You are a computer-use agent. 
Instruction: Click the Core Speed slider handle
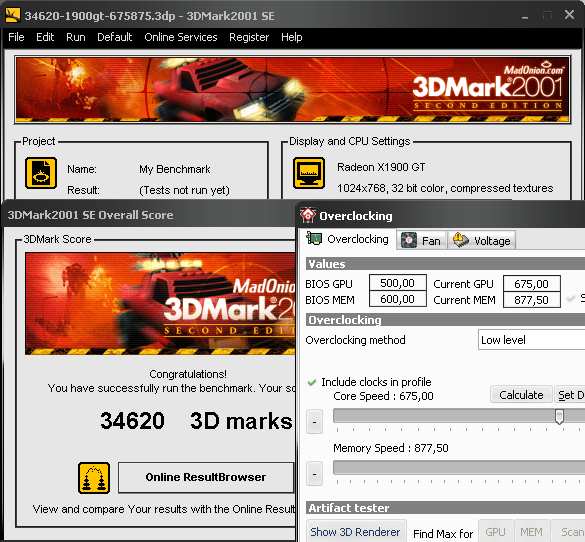(559, 416)
